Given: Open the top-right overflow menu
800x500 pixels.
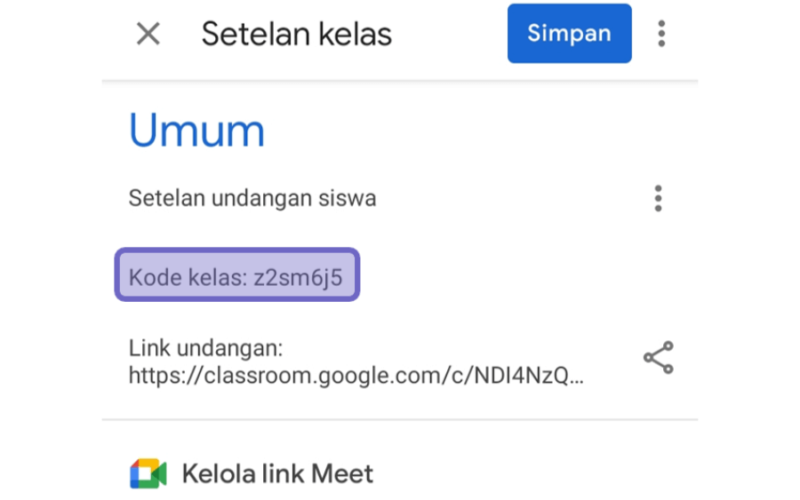Looking at the screenshot, I should (661, 34).
